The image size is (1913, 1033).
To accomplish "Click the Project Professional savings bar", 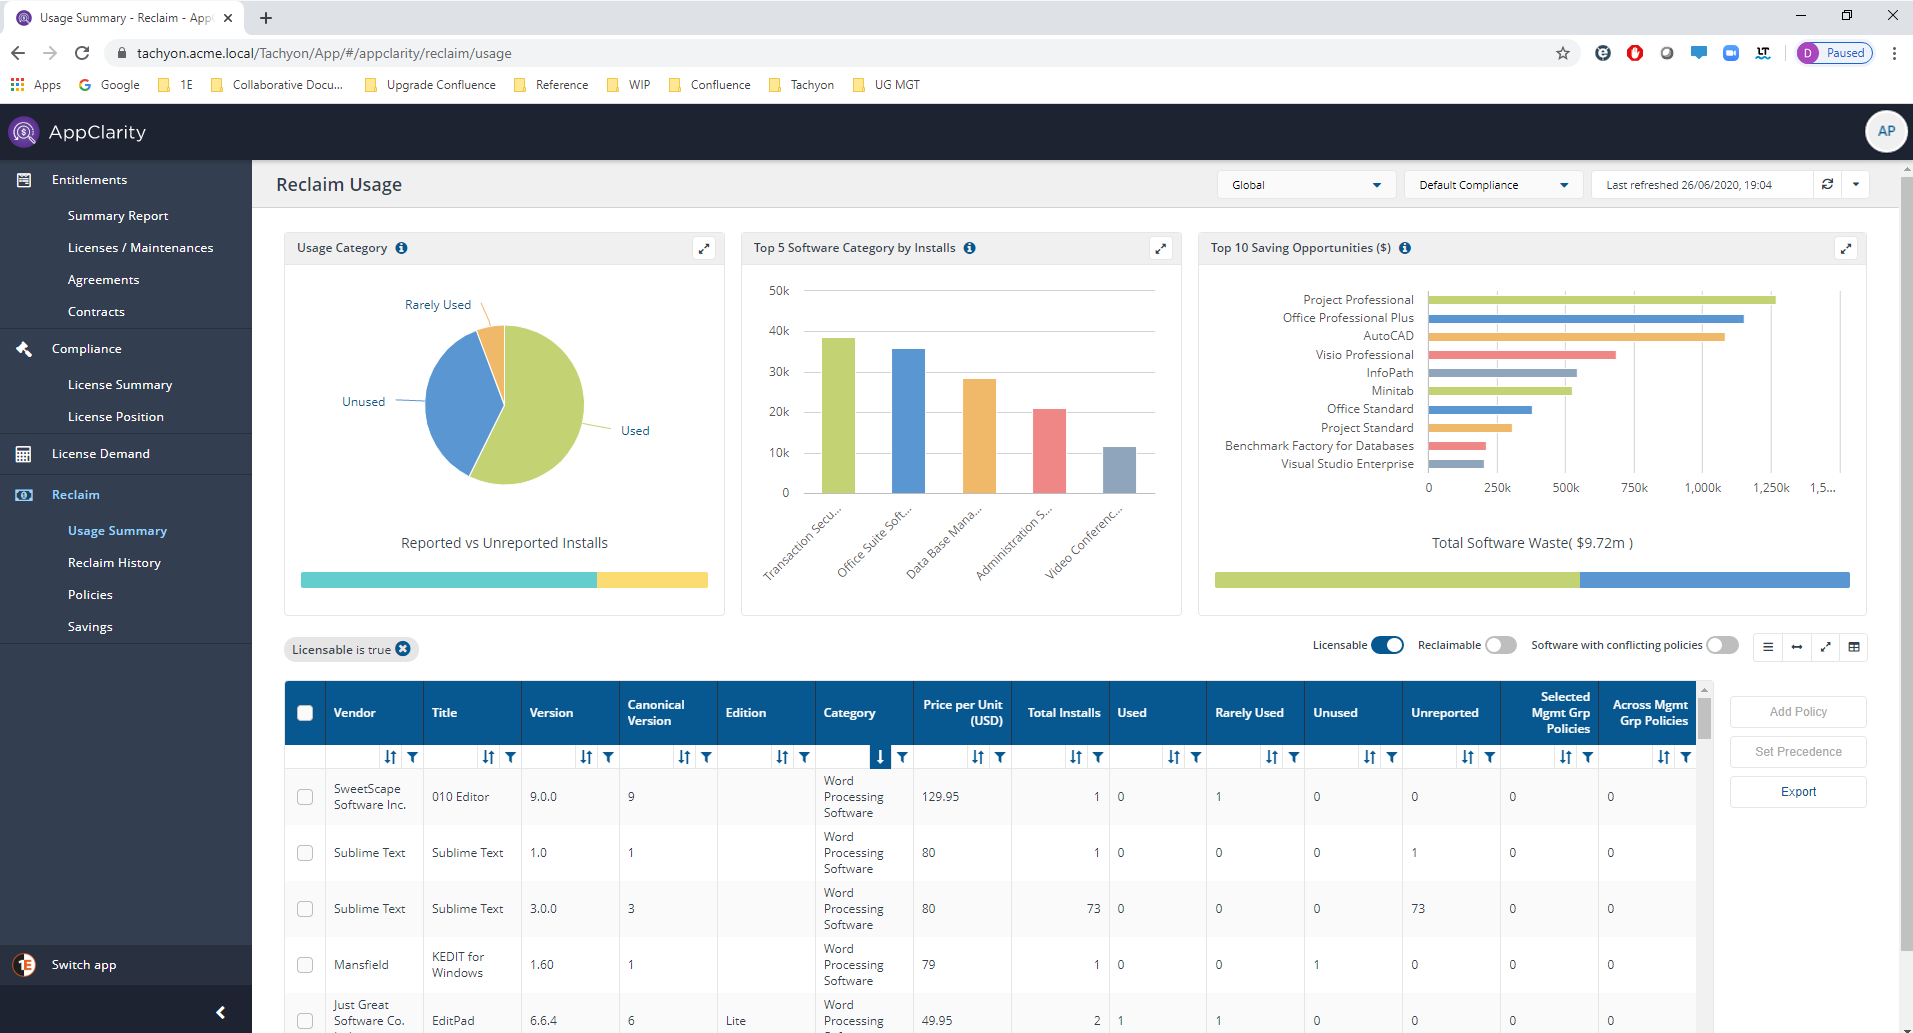I will click(x=1602, y=300).
